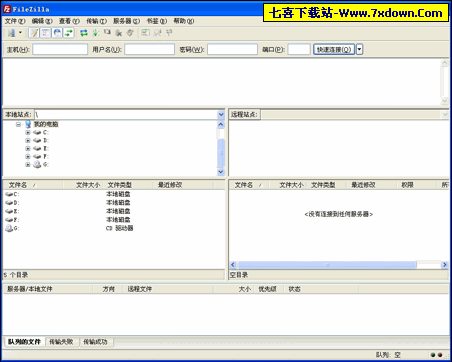Open the Site Manager dropdown arrow
The height and width of the screenshot is (362, 452).
pyautogui.click(x=20, y=33)
